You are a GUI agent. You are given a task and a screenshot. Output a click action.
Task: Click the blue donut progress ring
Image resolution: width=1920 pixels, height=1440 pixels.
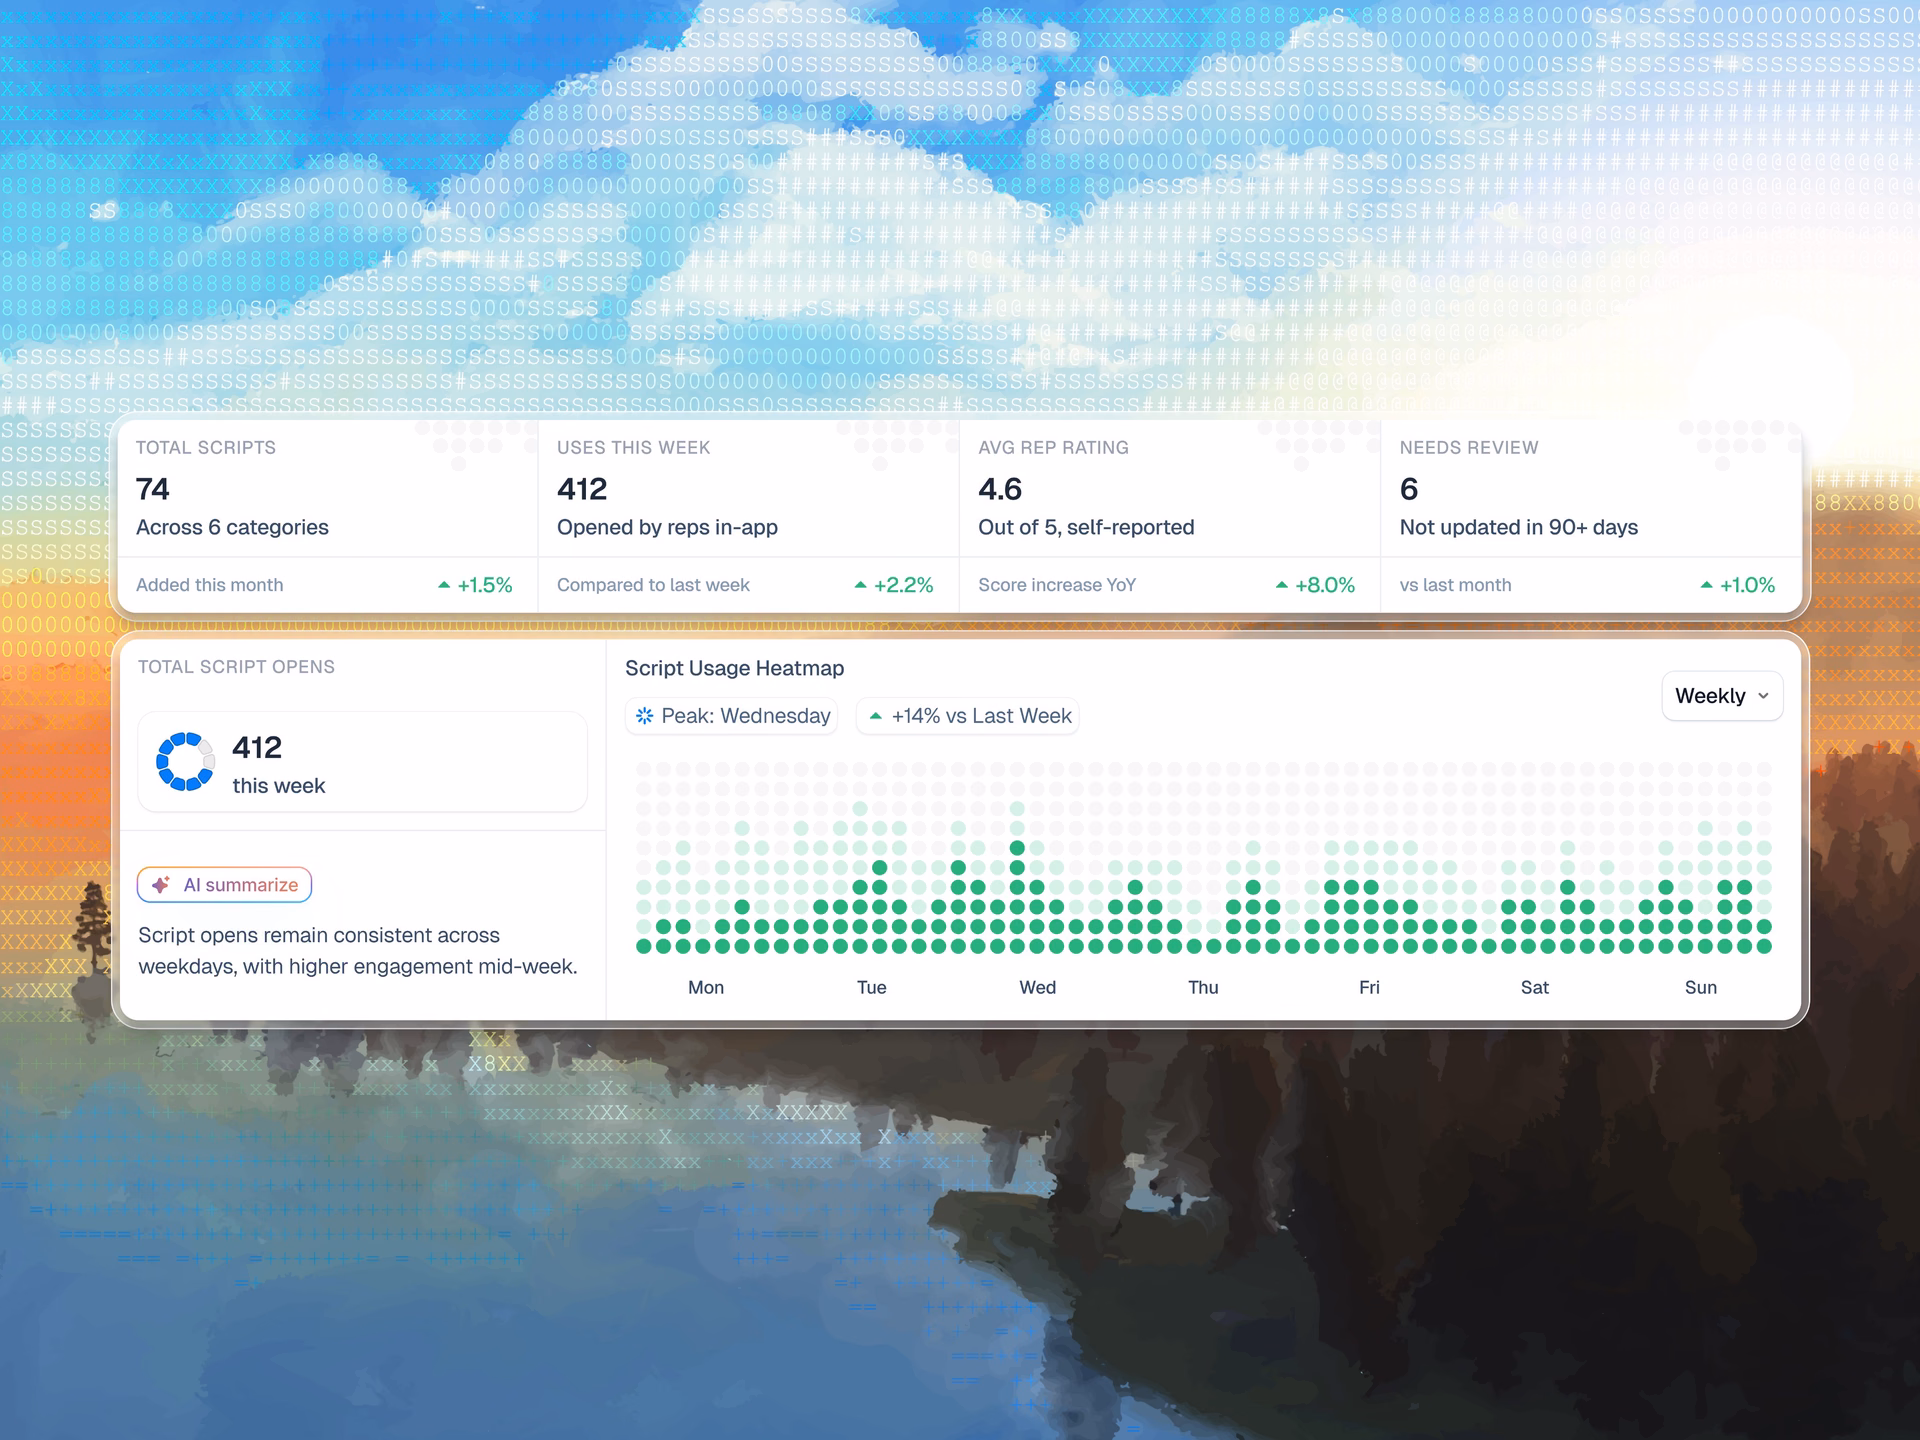click(185, 762)
